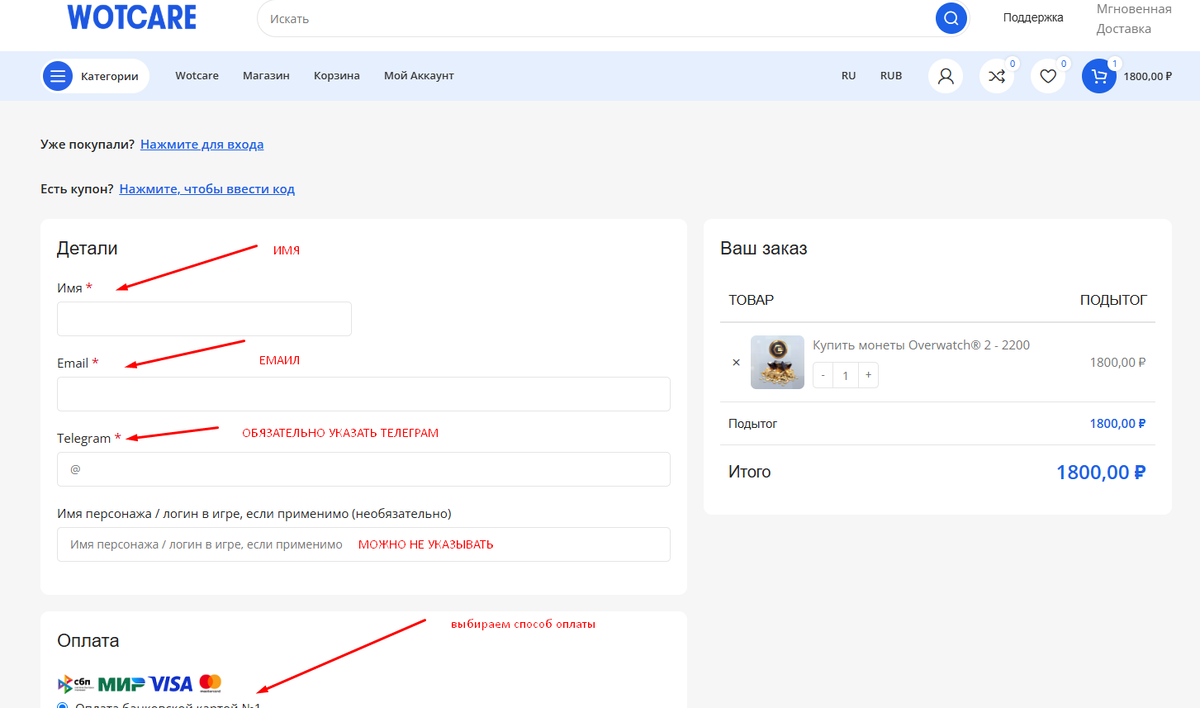
Task: Focus the Email input field
Action: tap(364, 394)
